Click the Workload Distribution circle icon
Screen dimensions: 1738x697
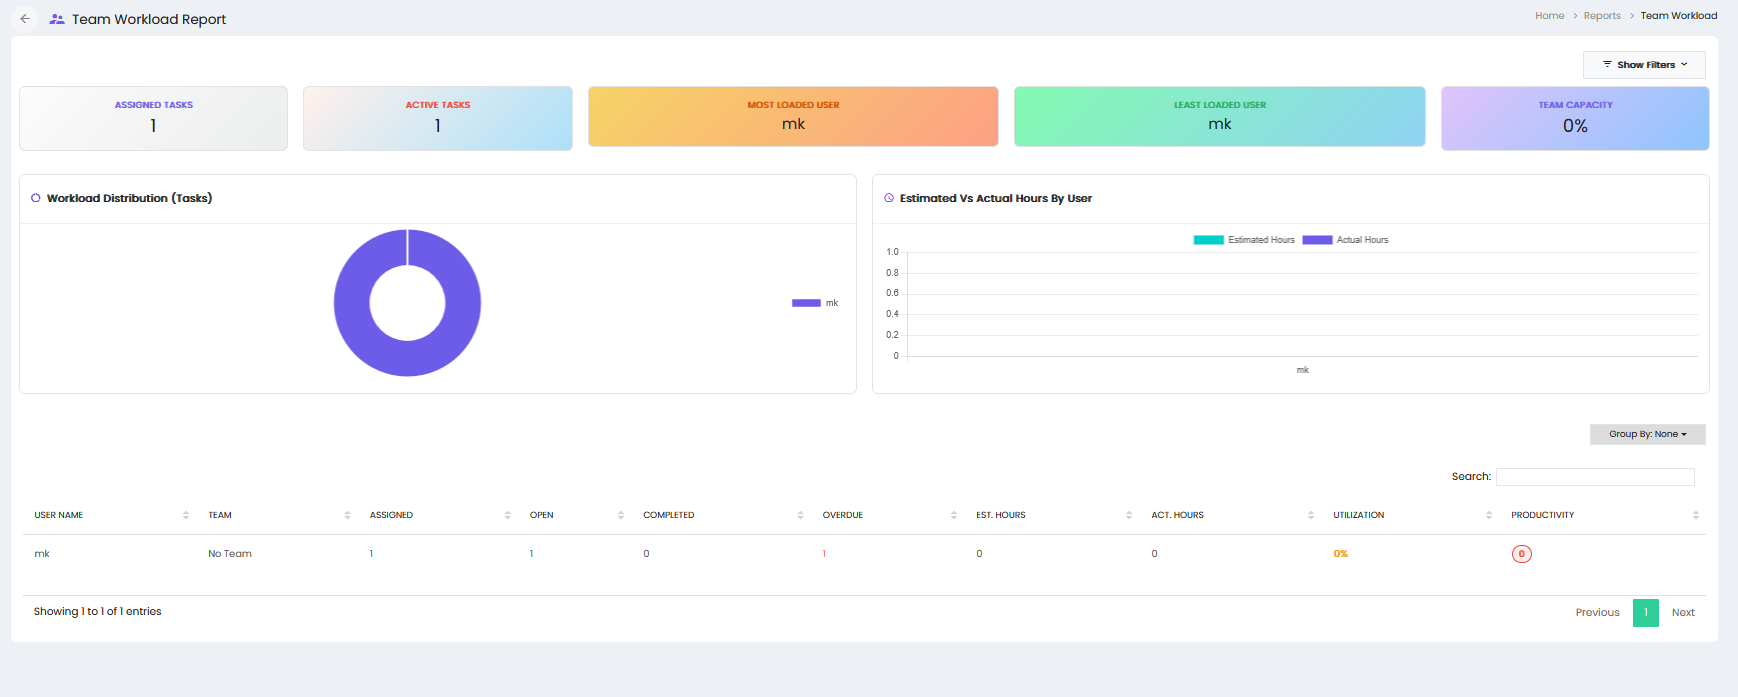click(x=36, y=198)
